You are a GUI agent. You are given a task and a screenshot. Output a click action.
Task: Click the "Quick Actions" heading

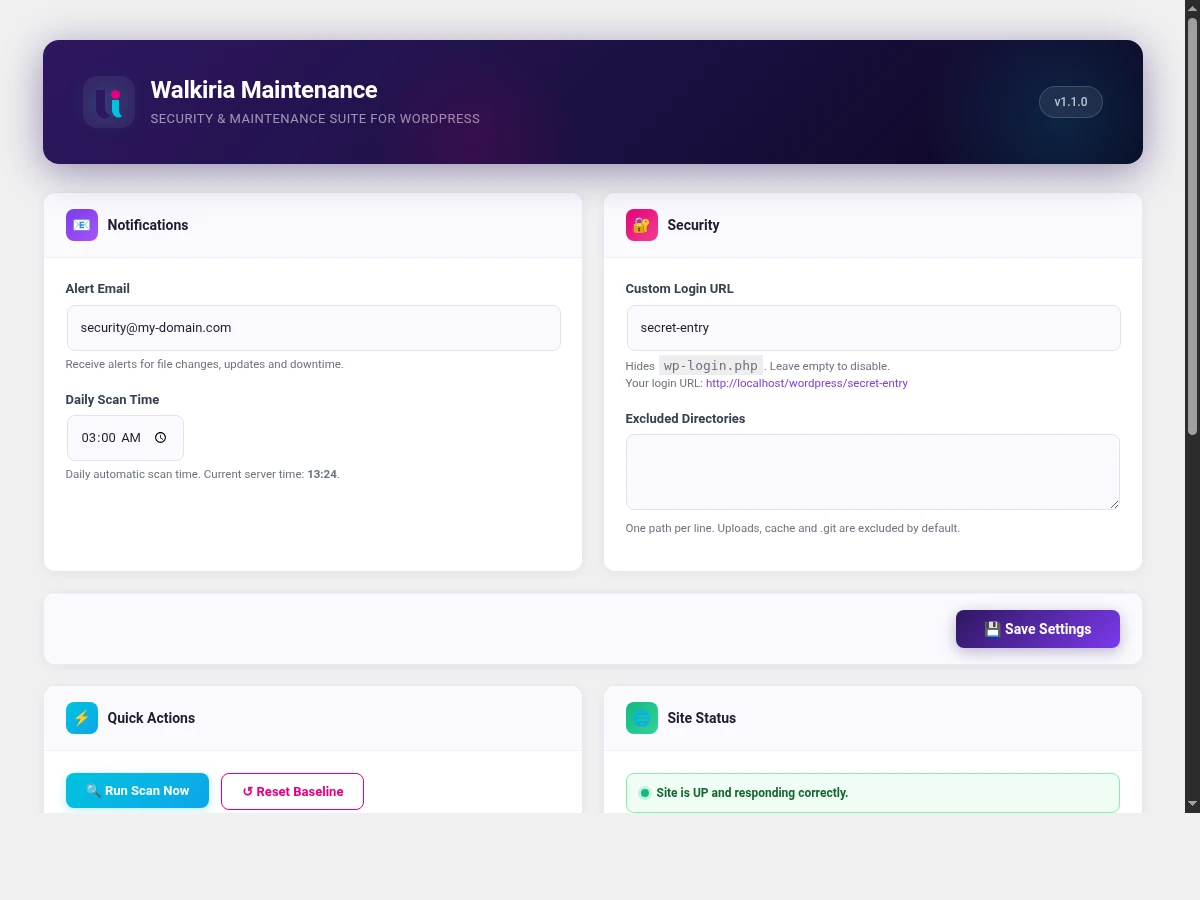click(x=151, y=718)
